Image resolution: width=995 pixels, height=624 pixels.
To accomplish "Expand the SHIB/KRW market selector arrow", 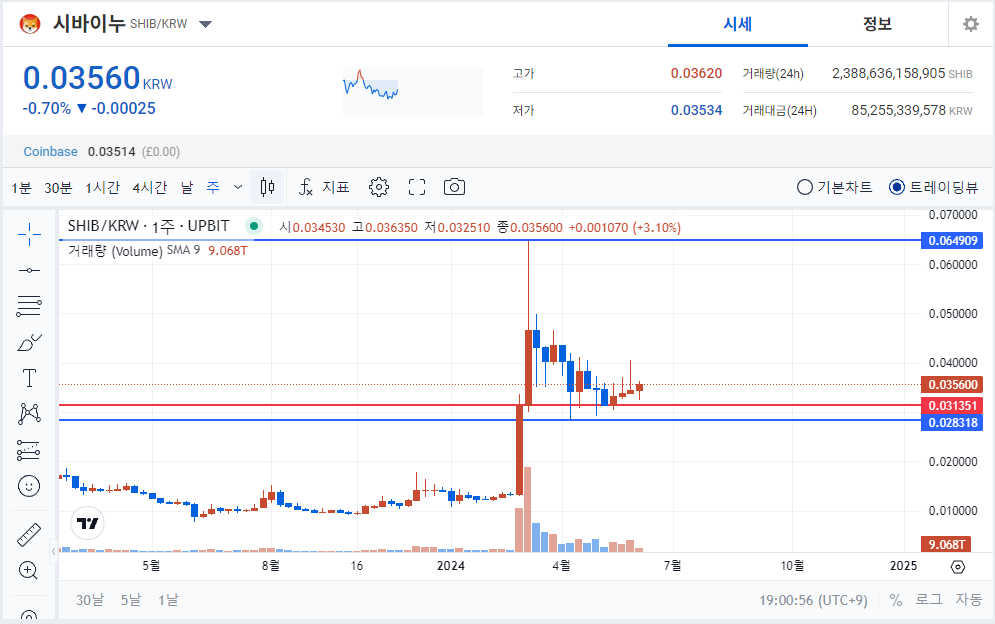I will (205, 25).
